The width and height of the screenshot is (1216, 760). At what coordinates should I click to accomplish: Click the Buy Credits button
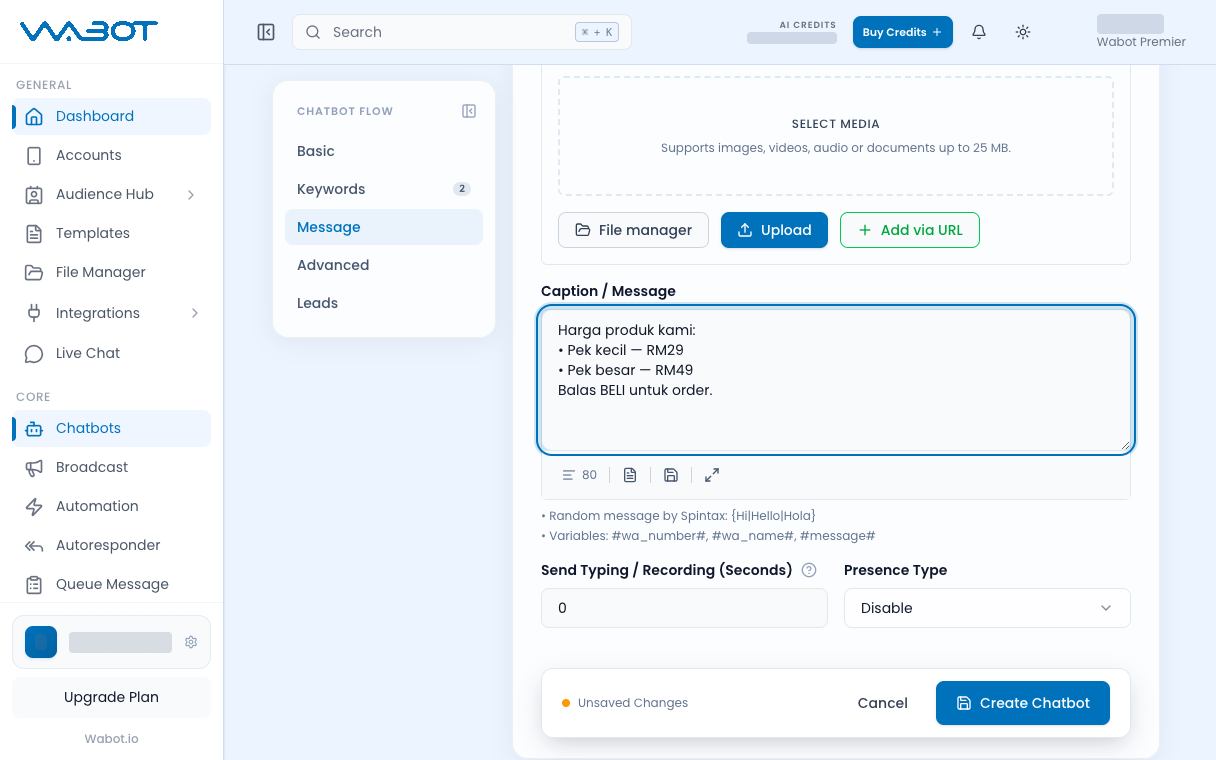(903, 32)
